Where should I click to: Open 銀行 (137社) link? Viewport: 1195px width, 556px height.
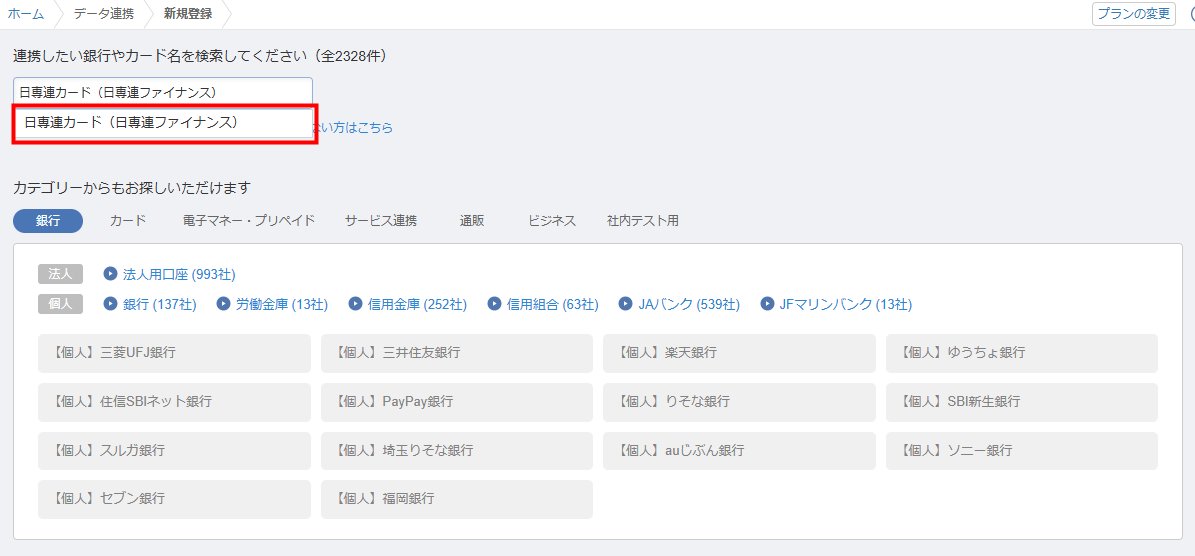[x=160, y=304]
